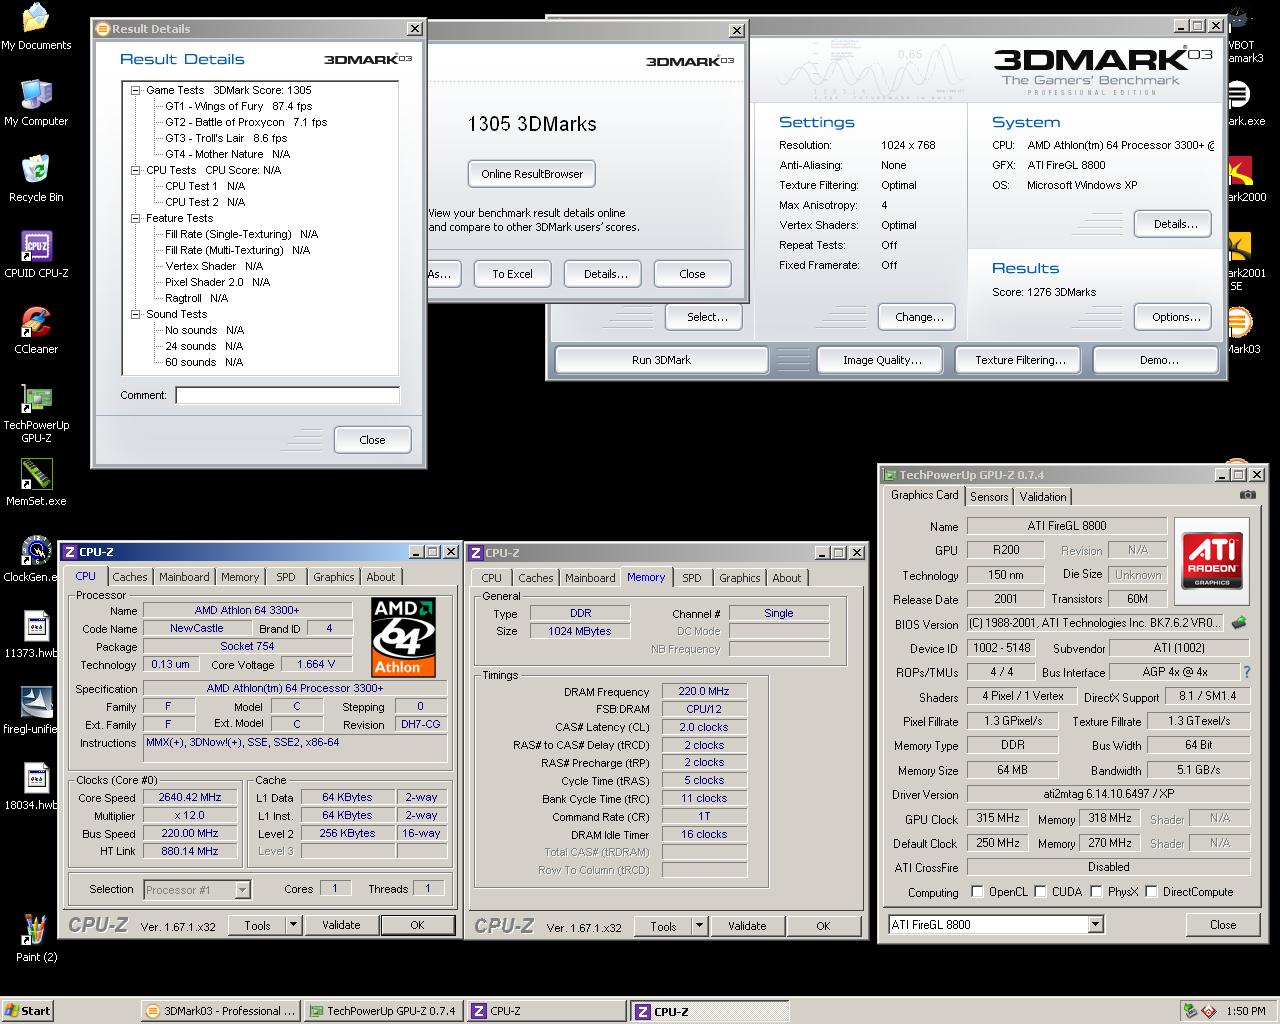Open the 3DMark03 desktop shortcut at right edge
Screen dimensions: 1280x1024
[x=1240, y=330]
